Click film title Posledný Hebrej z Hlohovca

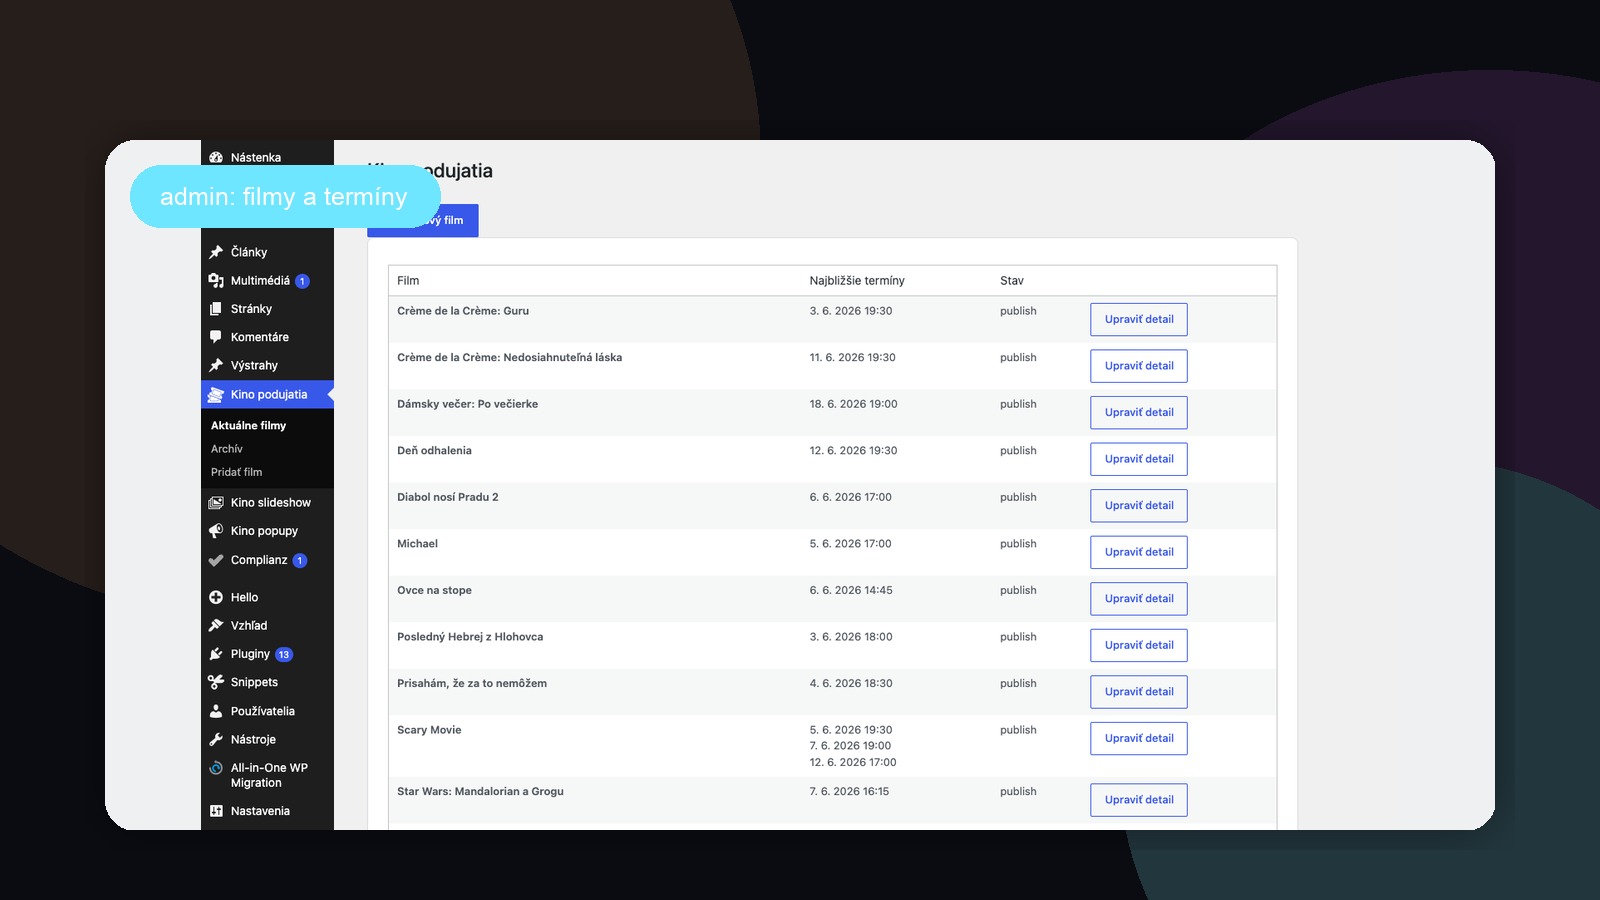pos(470,637)
